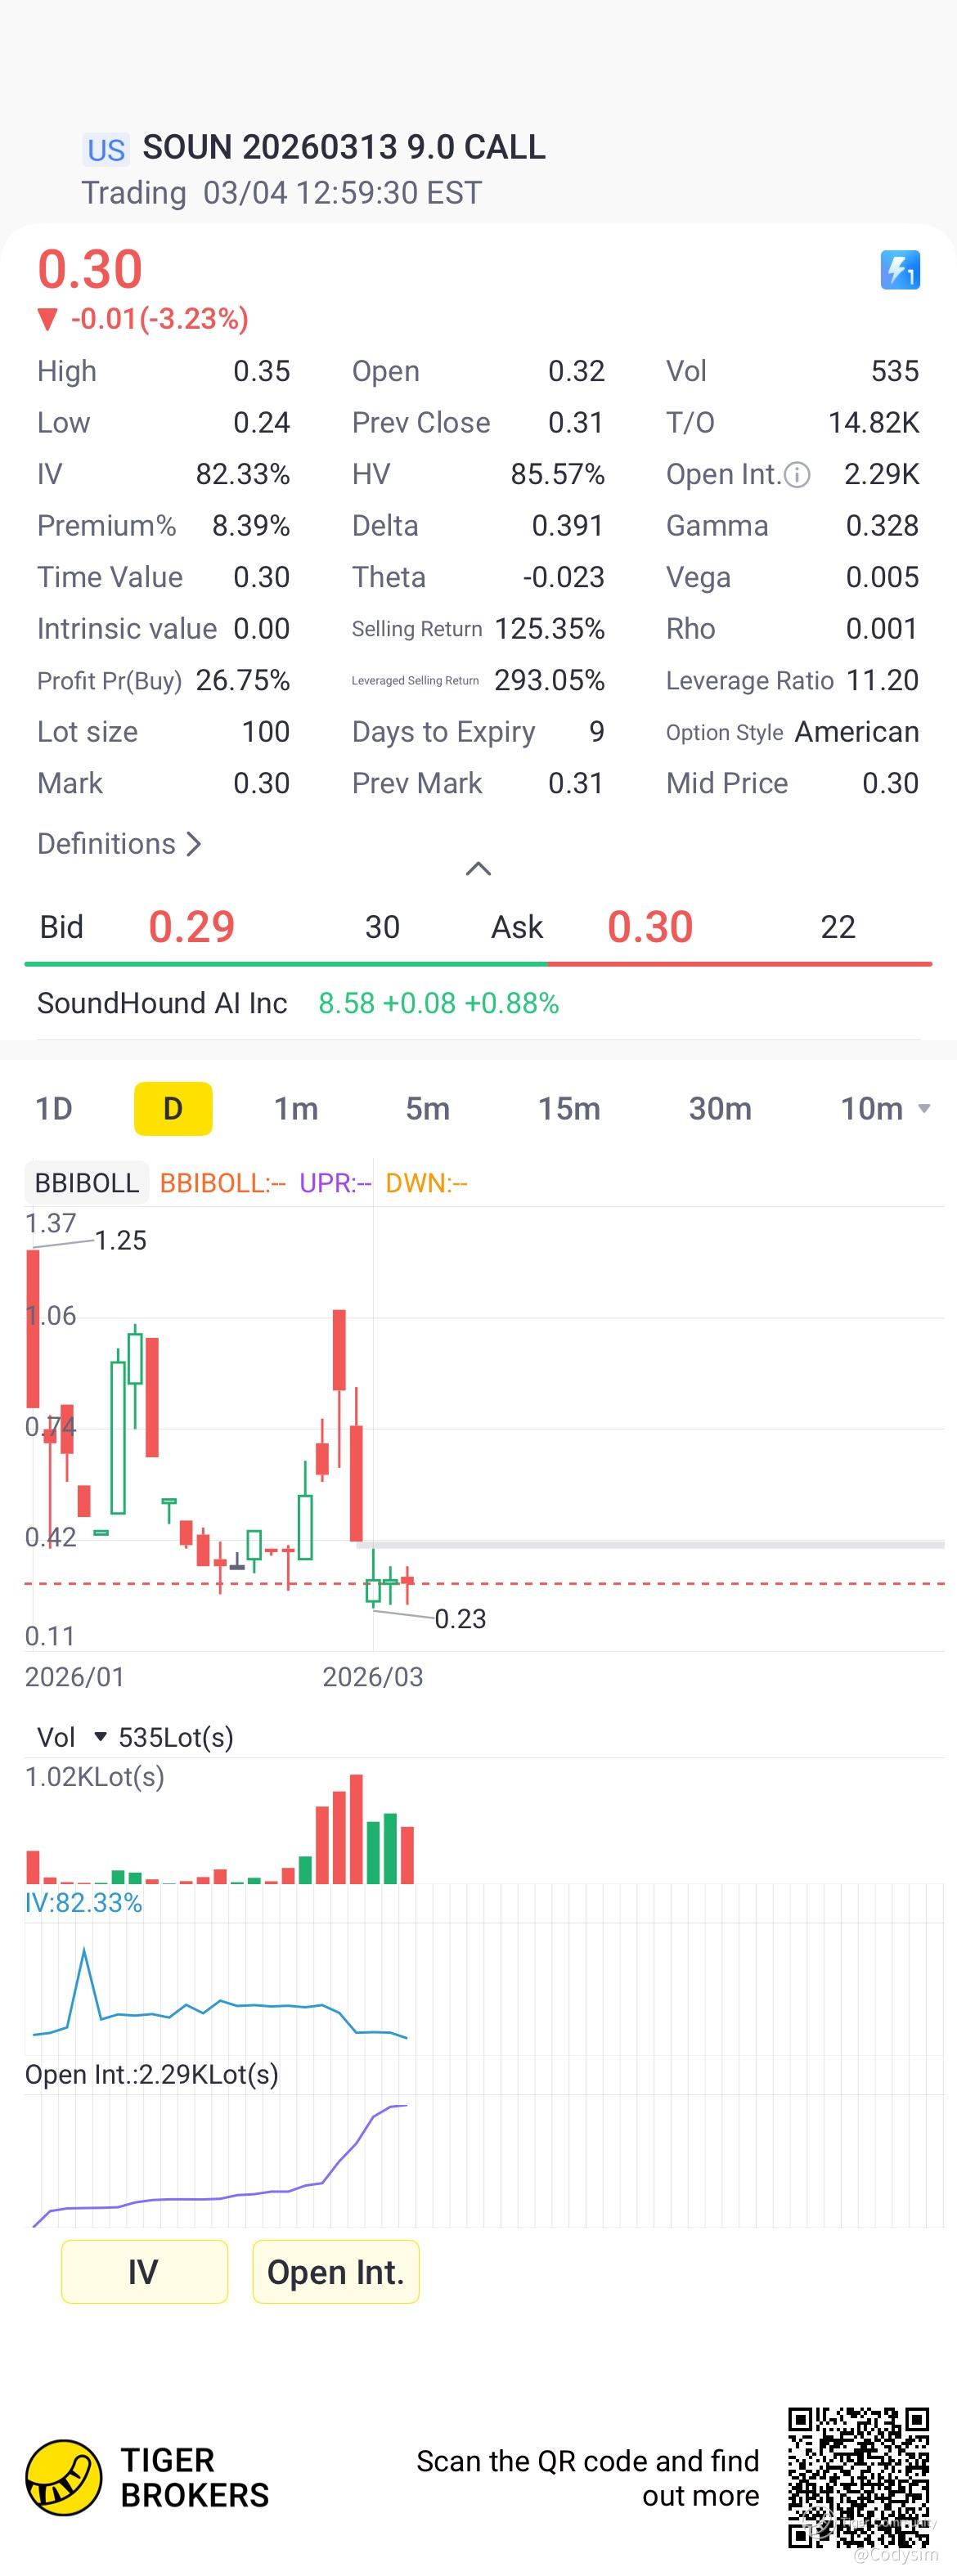Select the 5m timeframe tab
Screen dimensions: 957x2576
coord(427,1109)
